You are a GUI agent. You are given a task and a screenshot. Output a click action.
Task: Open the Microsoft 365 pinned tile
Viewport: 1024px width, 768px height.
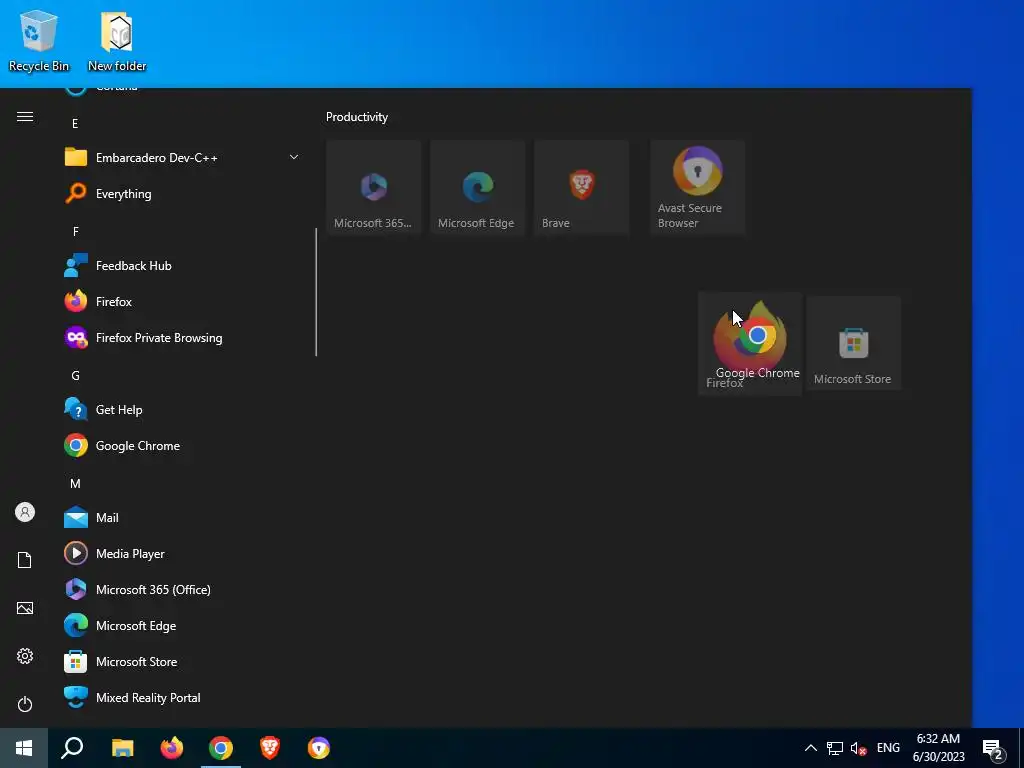[x=374, y=187]
